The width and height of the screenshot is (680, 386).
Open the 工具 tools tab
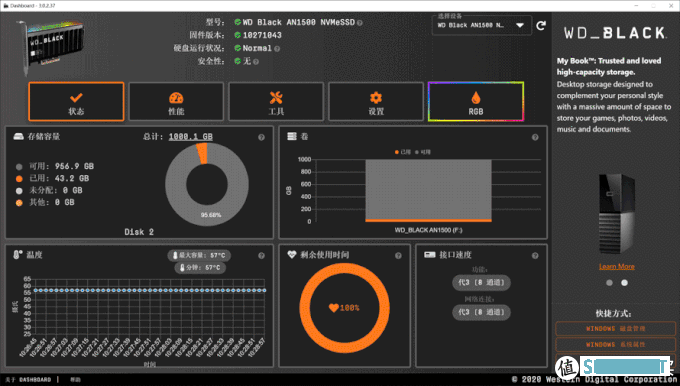click(276, 101)
